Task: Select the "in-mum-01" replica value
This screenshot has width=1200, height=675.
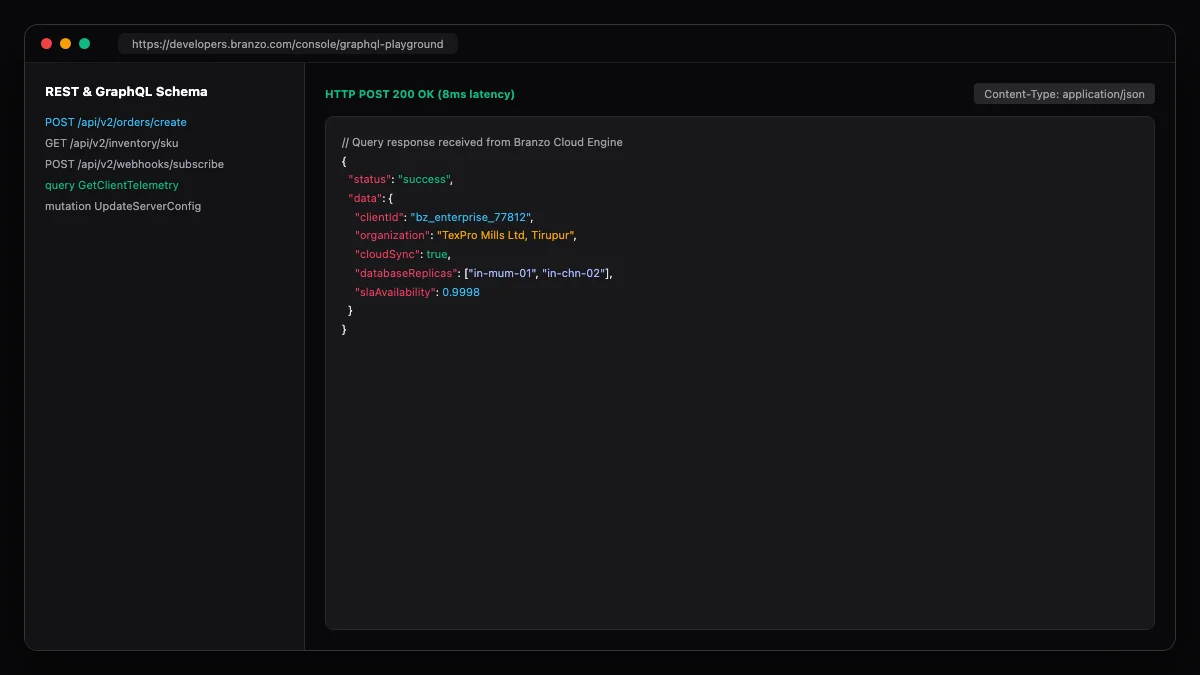Action: tap(501, 273)
